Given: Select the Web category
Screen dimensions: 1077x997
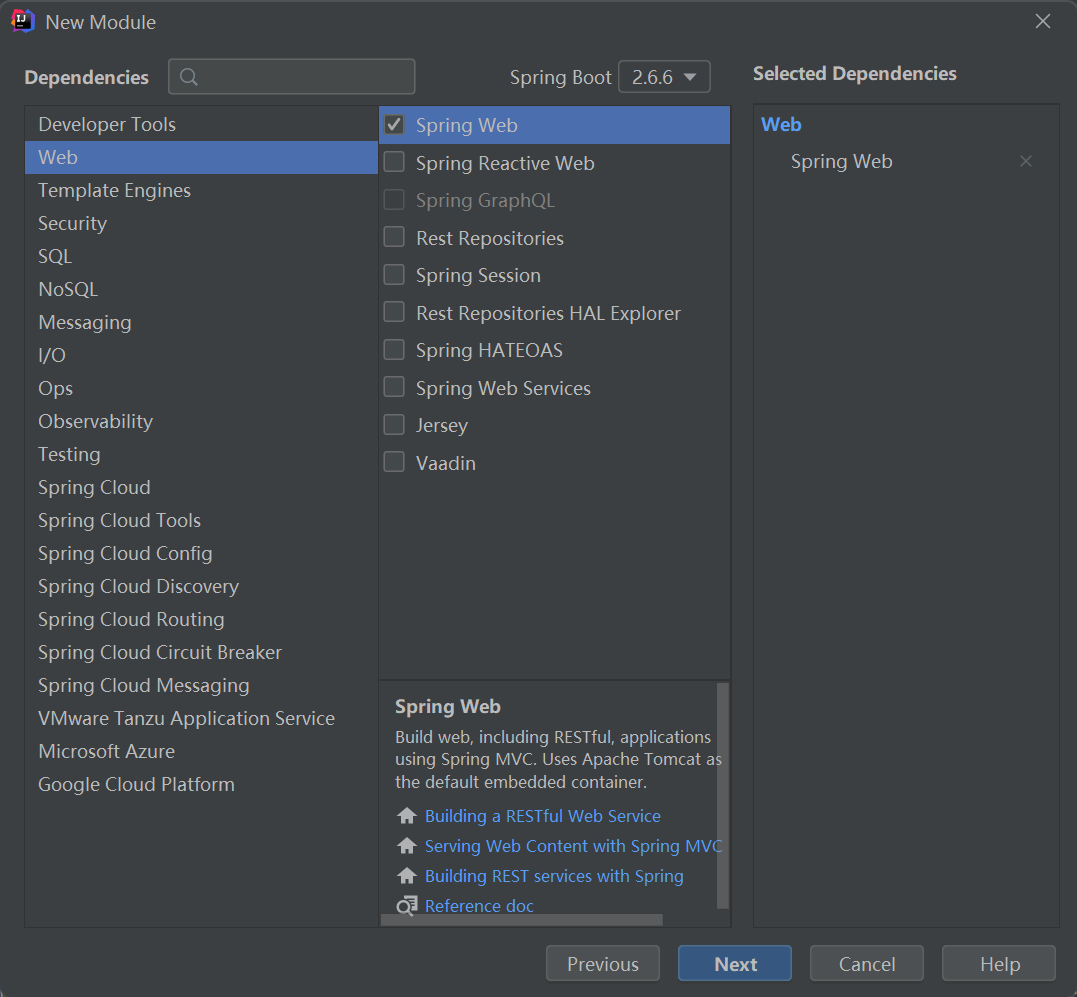Looking at the screenshot, I should coord(201,157).
